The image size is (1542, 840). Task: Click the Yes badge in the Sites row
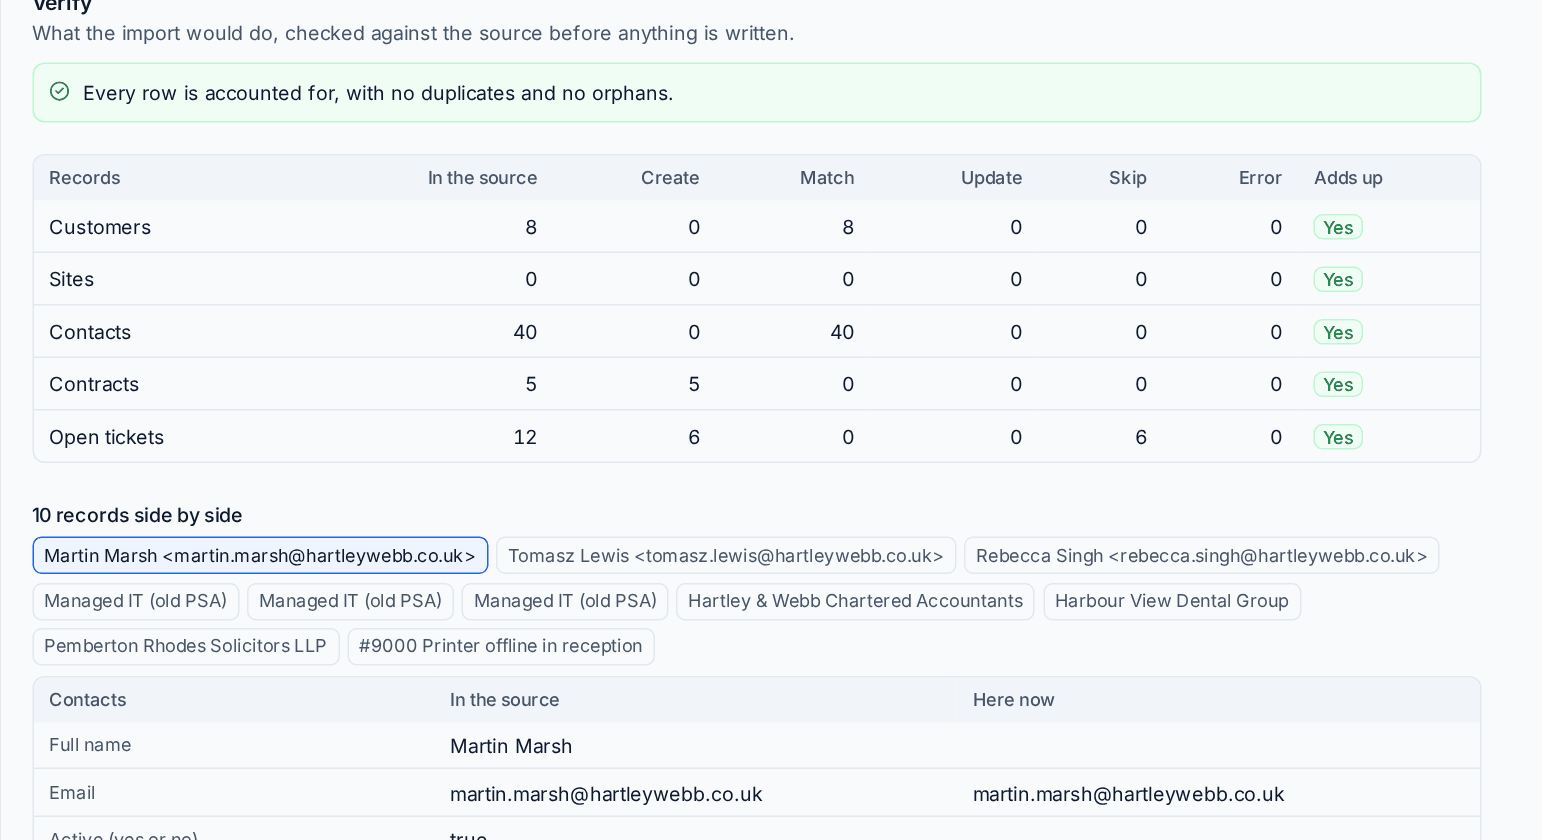[x=1338, y=279]
